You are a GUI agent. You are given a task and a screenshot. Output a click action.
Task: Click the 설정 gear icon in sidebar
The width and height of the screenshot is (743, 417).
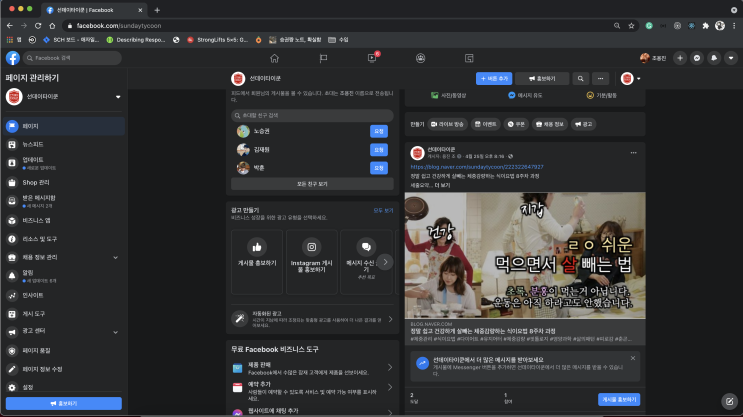(x=12, y=388)
